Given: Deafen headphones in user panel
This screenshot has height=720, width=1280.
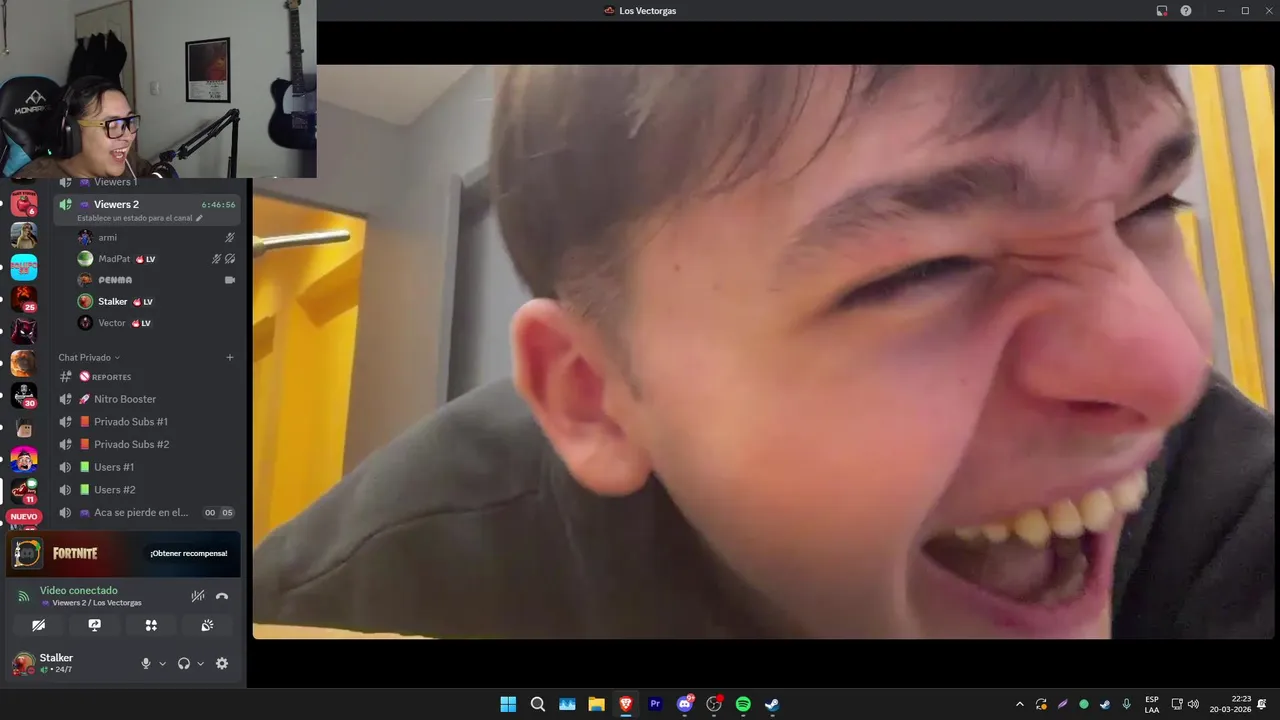Looking at the screenshot, I should click(184, 663).
